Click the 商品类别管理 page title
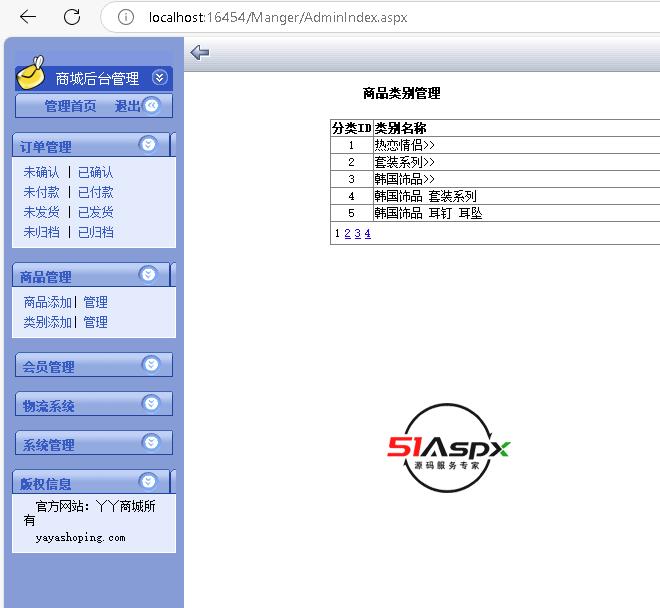Screen dimensions: 660x608 [402, 93]
